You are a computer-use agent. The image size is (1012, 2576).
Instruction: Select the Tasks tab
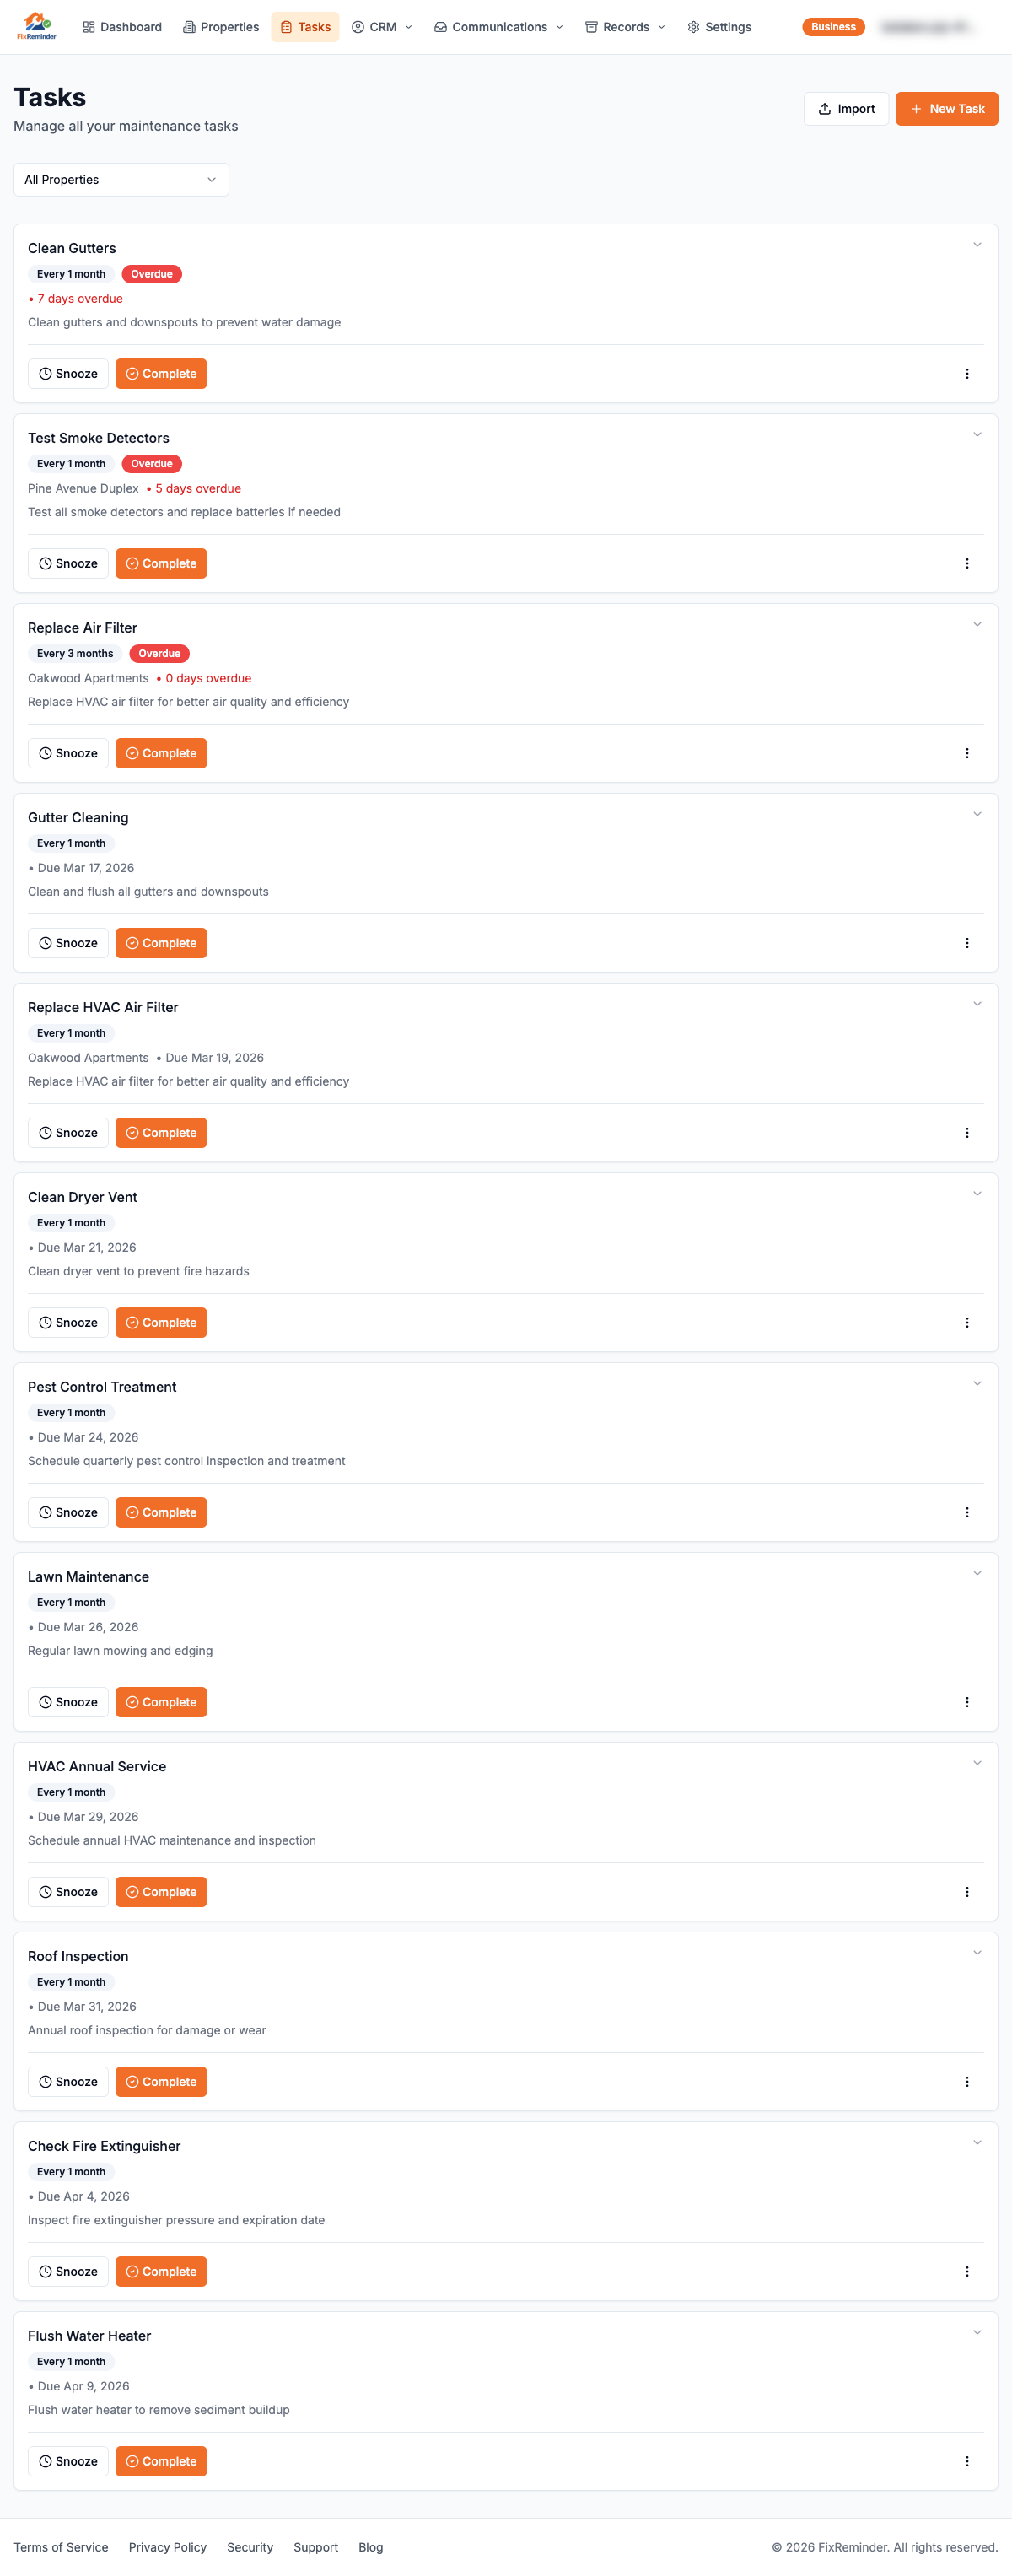coord(305,27)
